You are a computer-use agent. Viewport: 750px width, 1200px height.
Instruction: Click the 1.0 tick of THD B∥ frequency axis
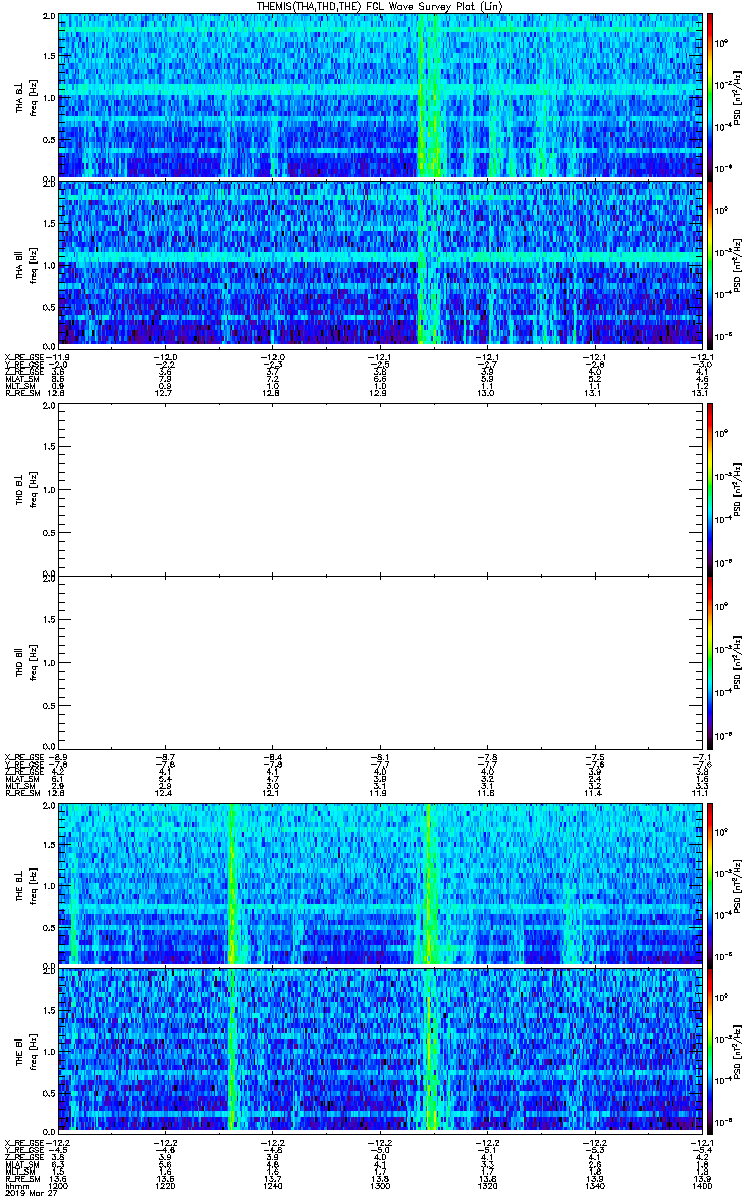pyautogui.click(x=48, y=662)
